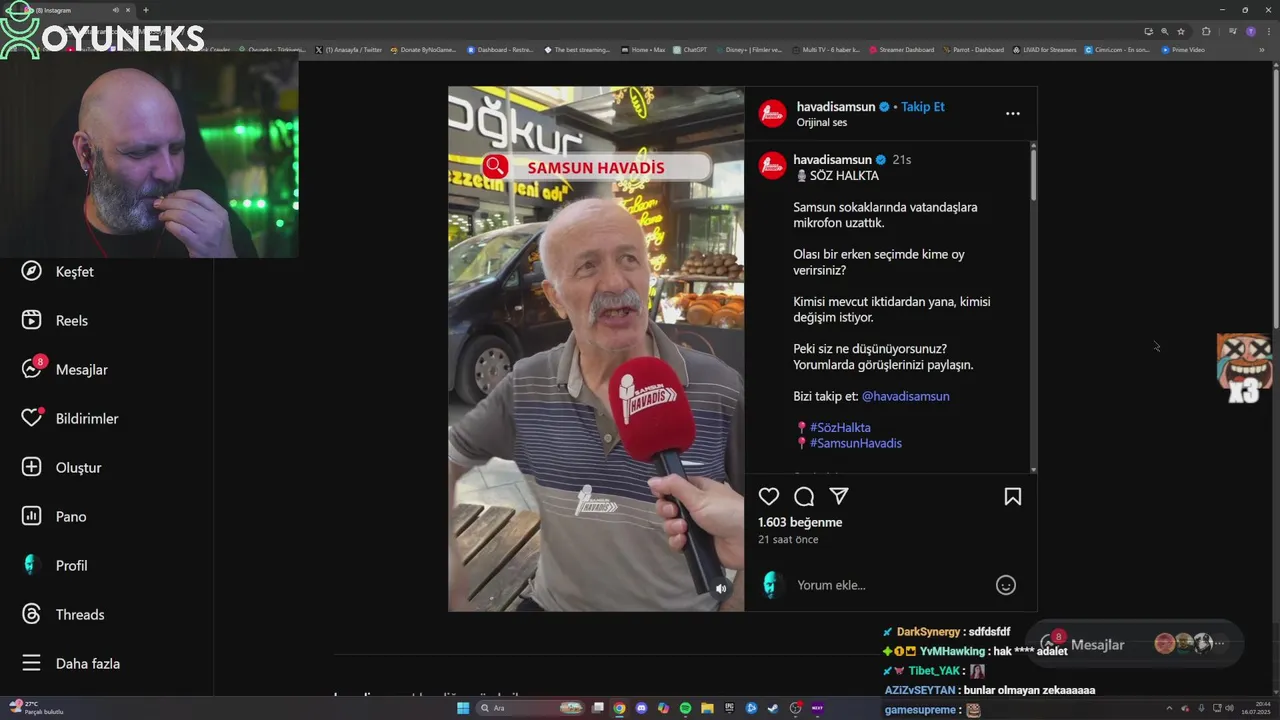Click the video of the interviewed man
Screen dimensions: 1280x720
tap(596, 348)
